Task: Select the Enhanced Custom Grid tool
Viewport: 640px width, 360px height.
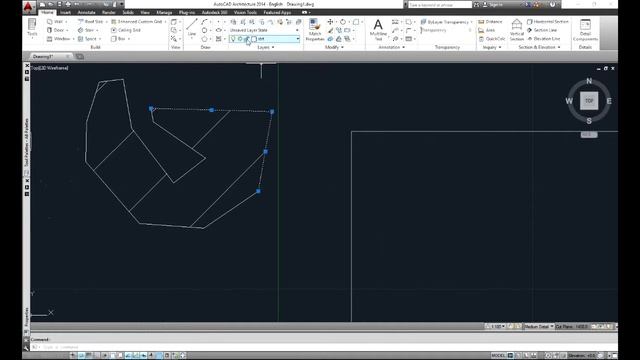Action: 138,22
